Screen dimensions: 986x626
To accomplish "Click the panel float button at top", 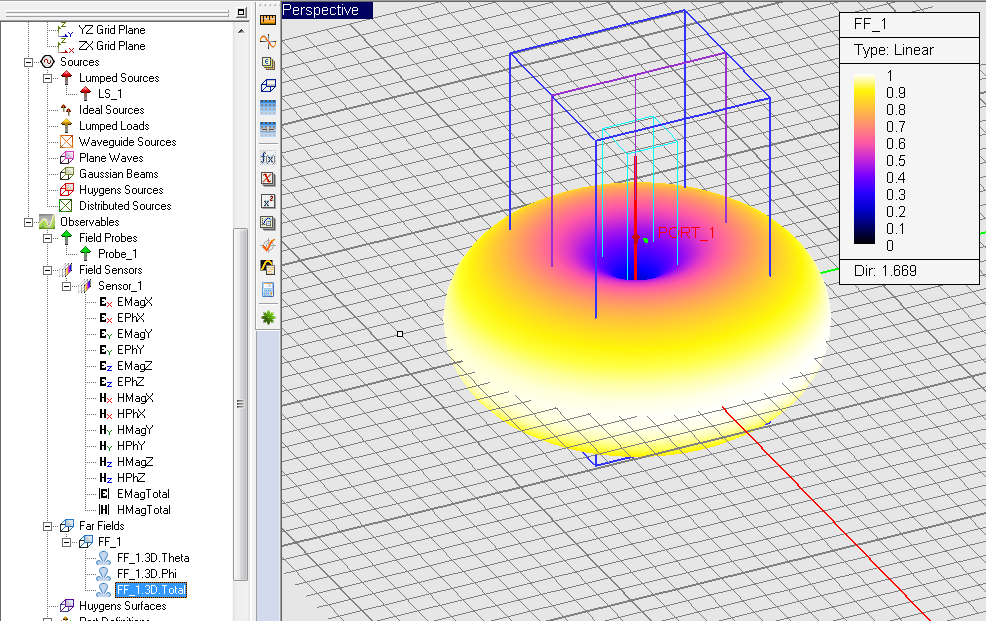I will [241, 11].
